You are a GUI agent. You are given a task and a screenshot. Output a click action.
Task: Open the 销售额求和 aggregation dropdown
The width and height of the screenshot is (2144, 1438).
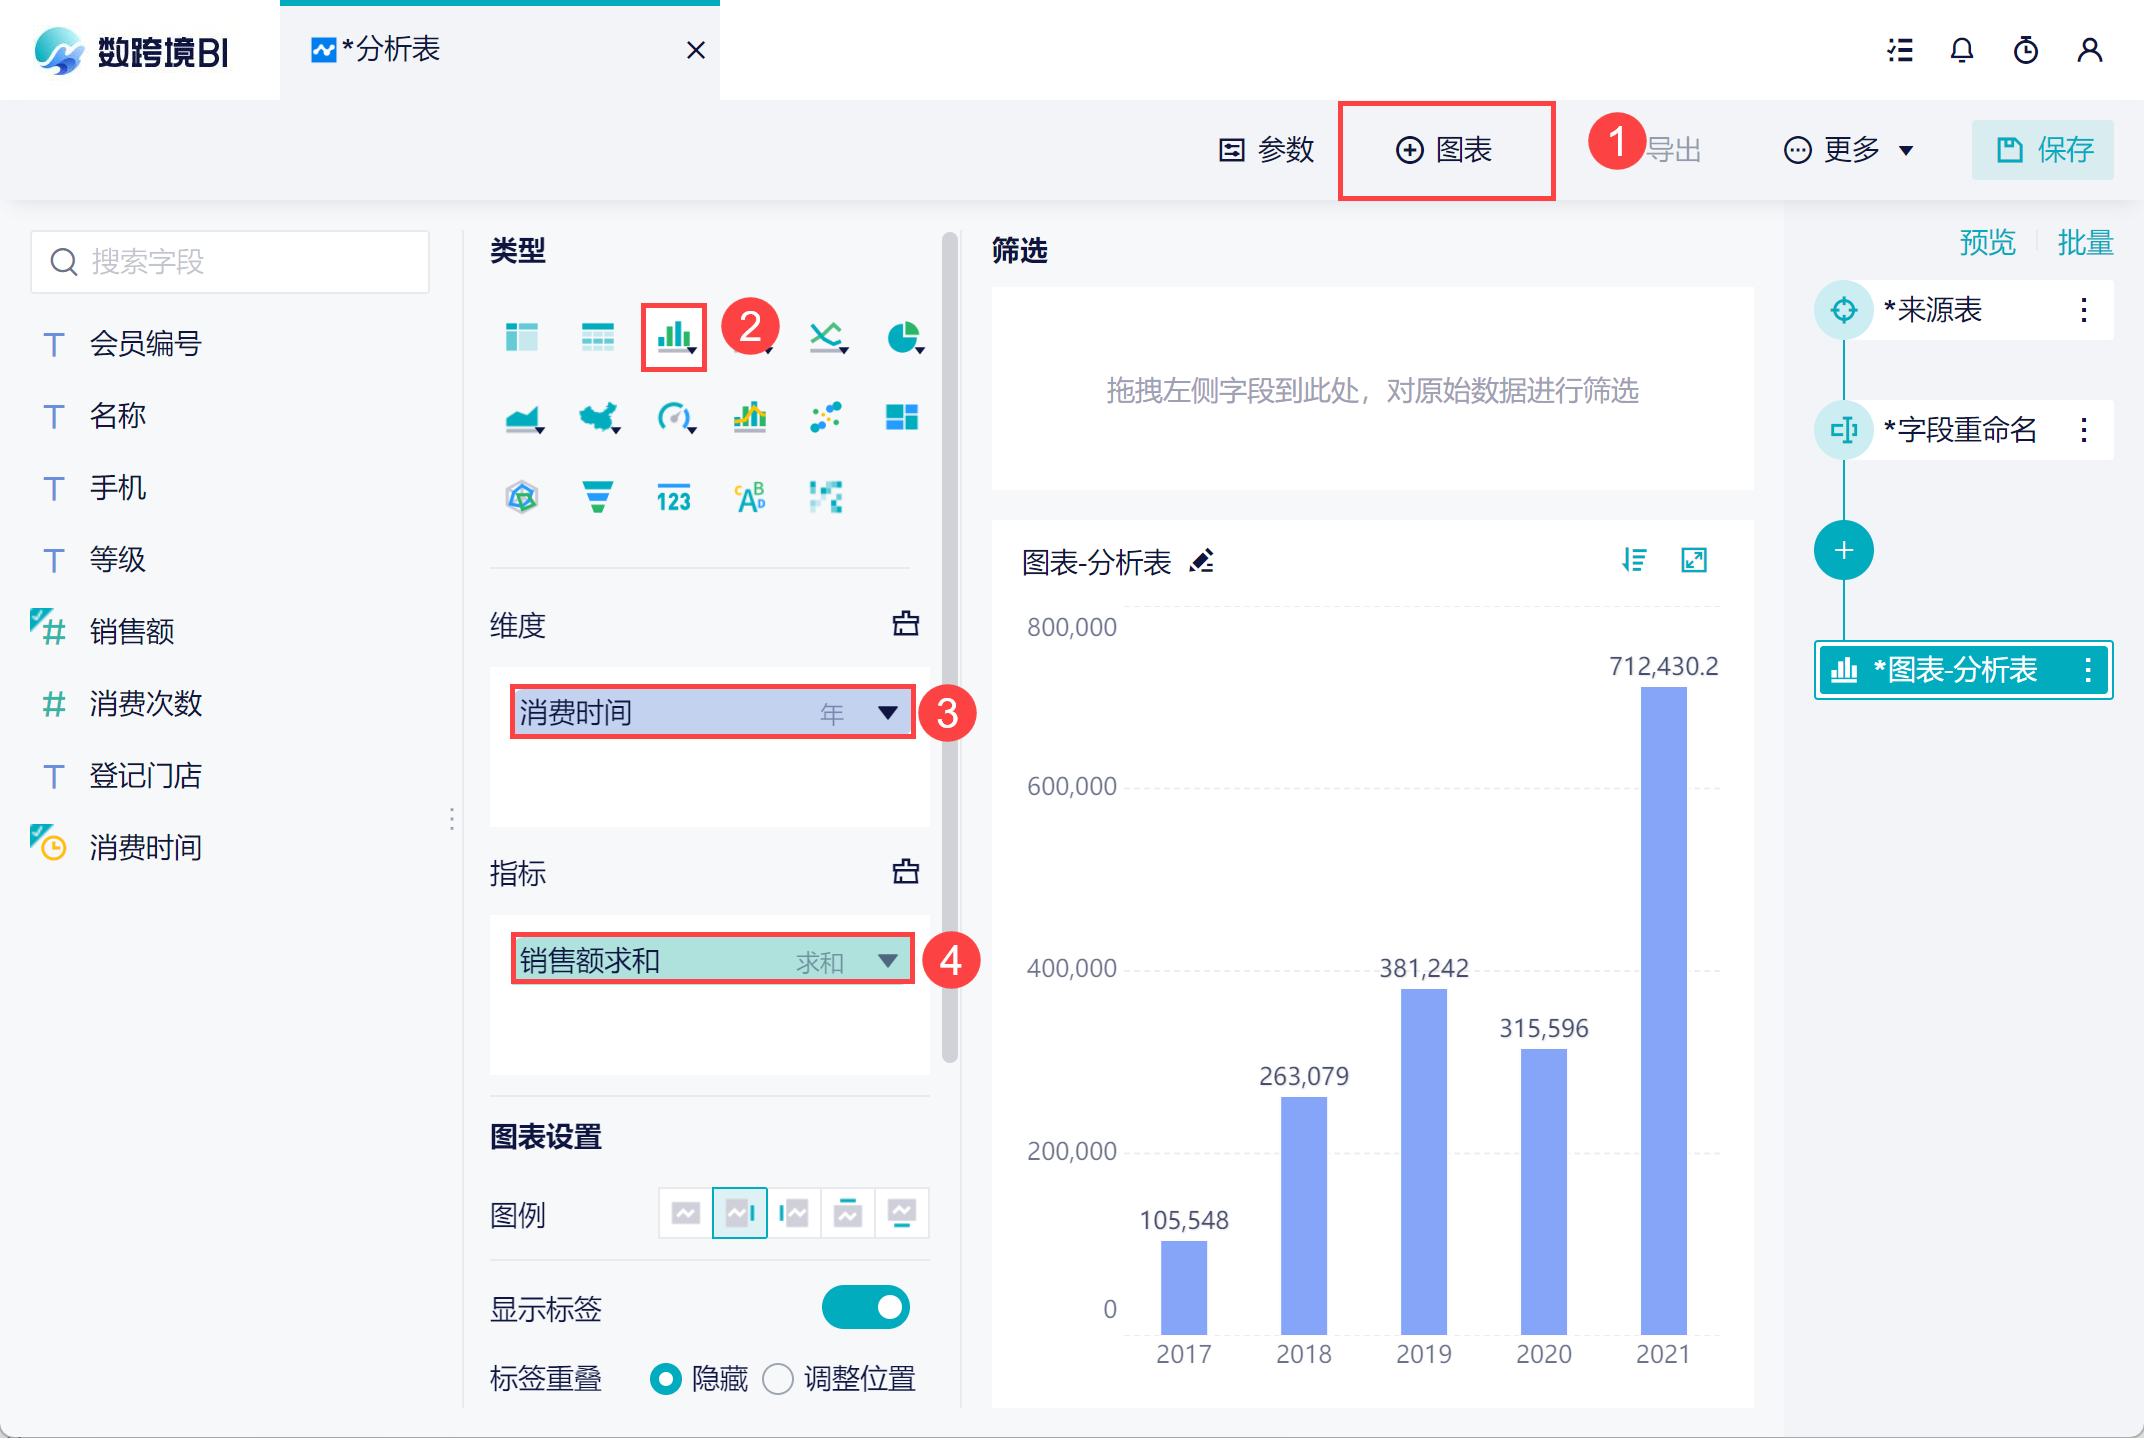coord(887,960)
